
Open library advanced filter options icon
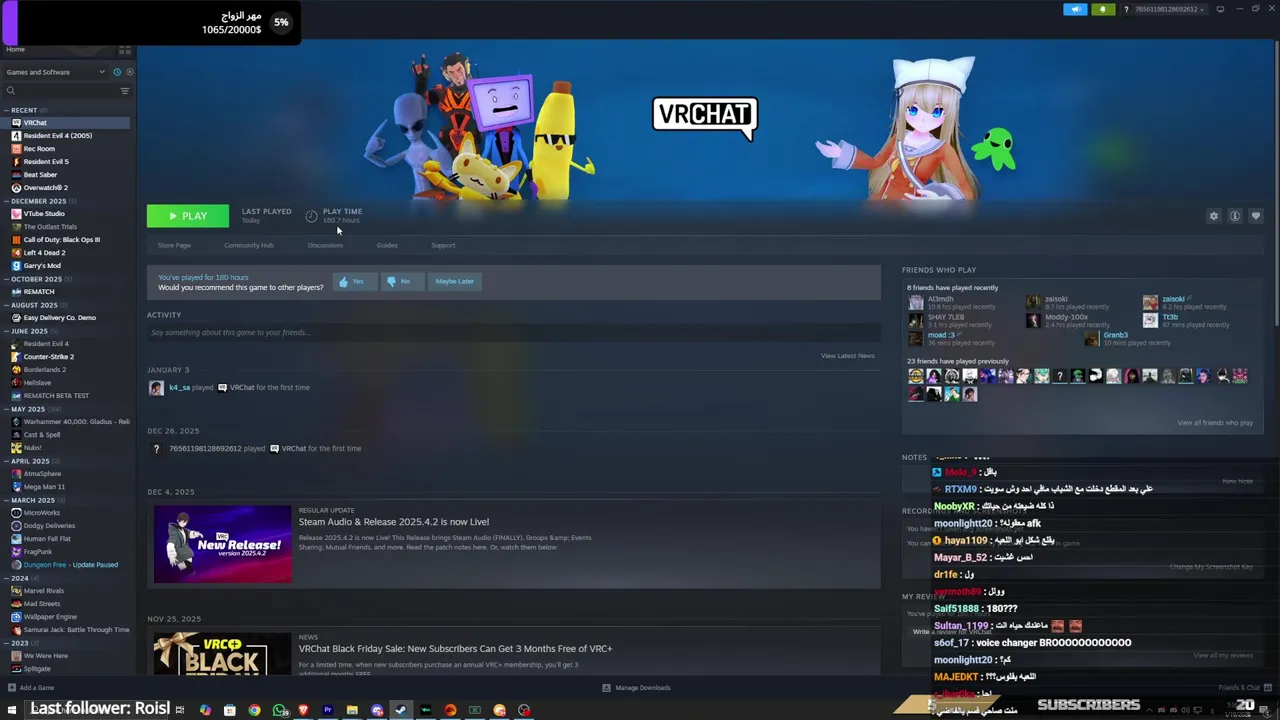(x=125, y=91)
